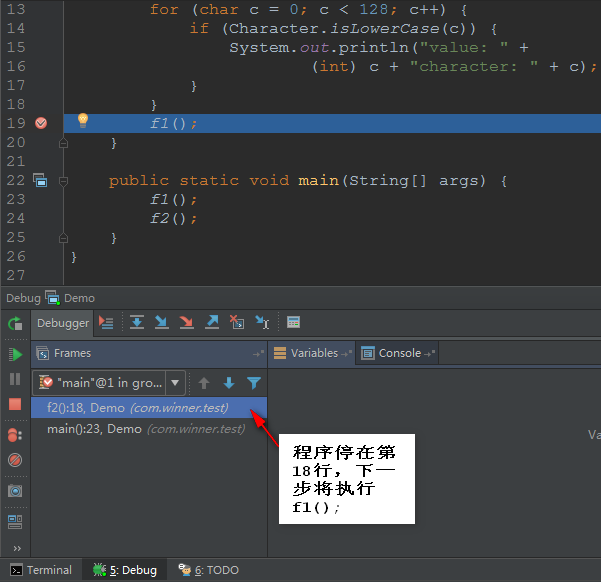Viewport: 601px width, 582px height.
Task: Open the thread selector dropdown arrow
Action: click(175, 383)
